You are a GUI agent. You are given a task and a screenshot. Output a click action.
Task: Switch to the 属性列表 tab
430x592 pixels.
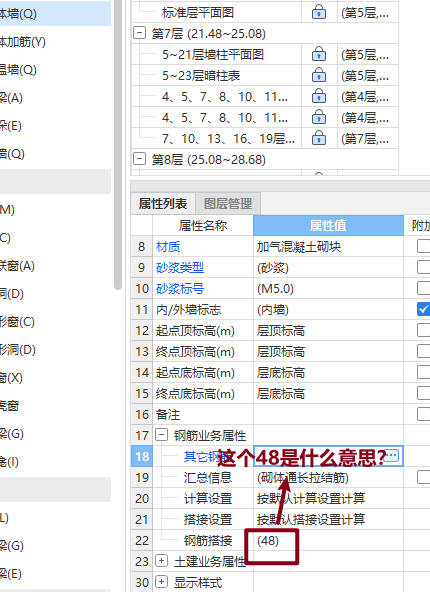[163, 204]
